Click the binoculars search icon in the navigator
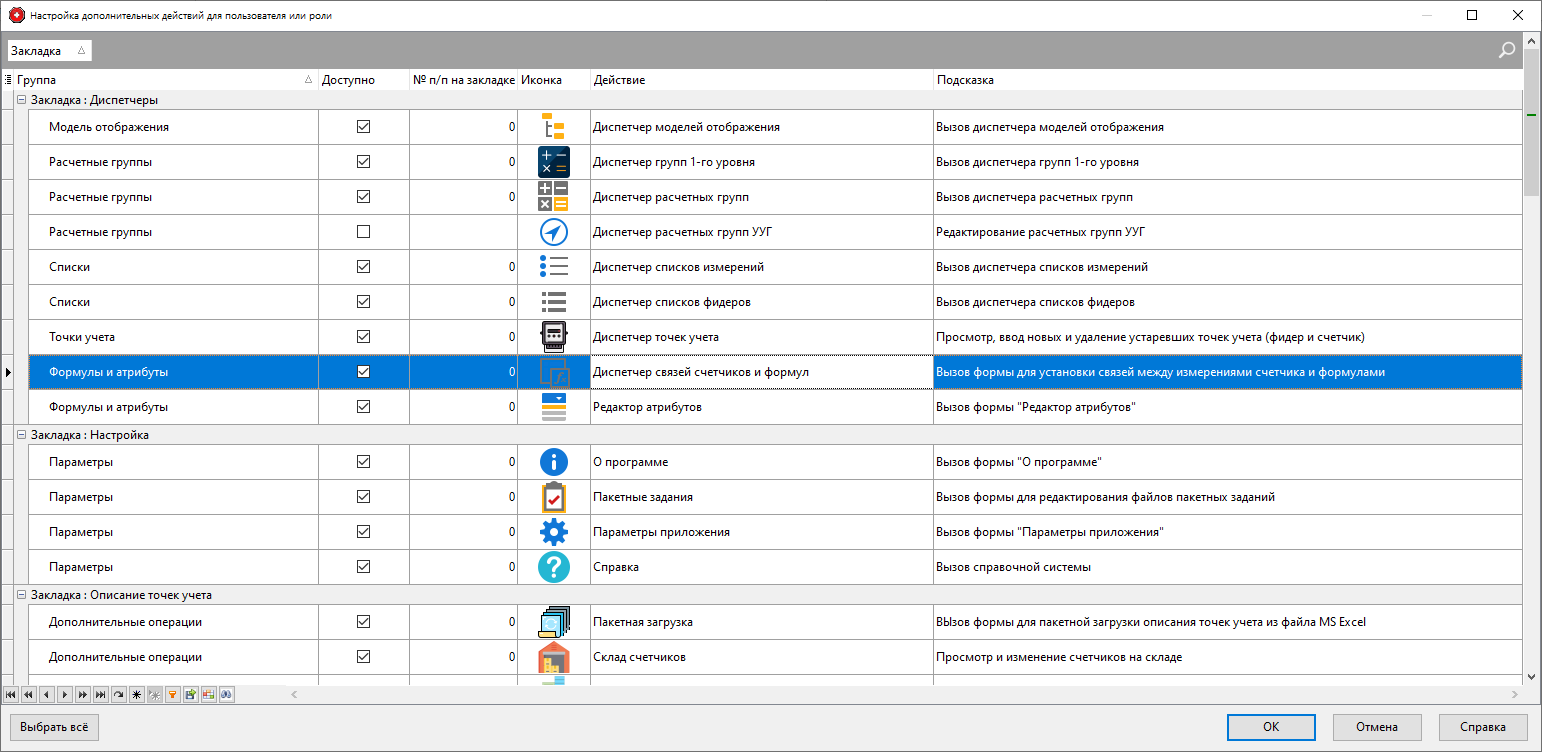The width and height of the screenshot is (1542, 752). tap(227, 694)
